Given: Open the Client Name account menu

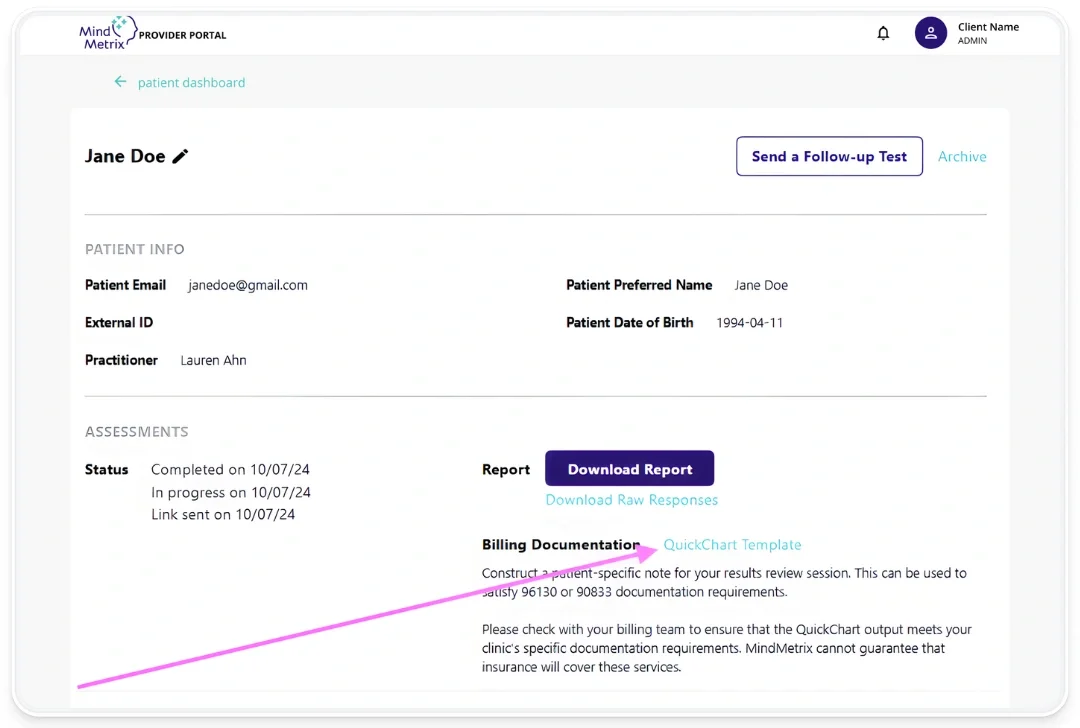Looking at the screenshot, I should (988, 33).
